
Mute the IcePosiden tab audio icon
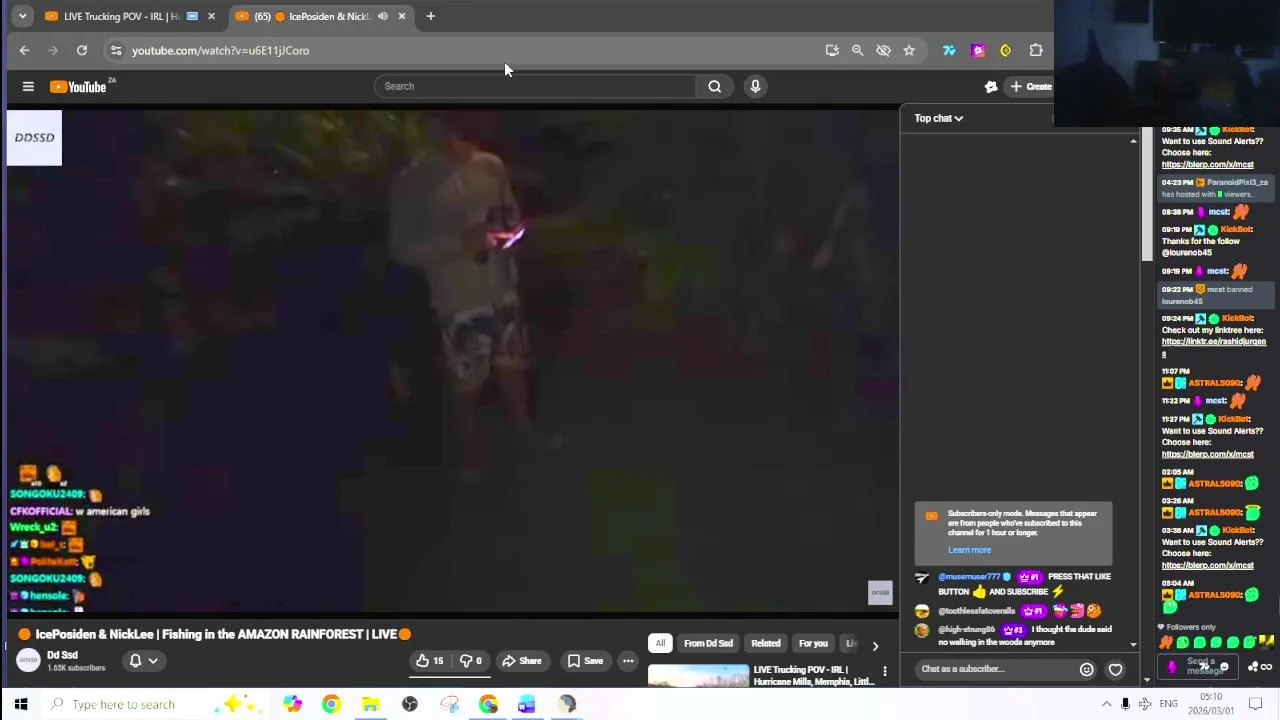point(382,16)
